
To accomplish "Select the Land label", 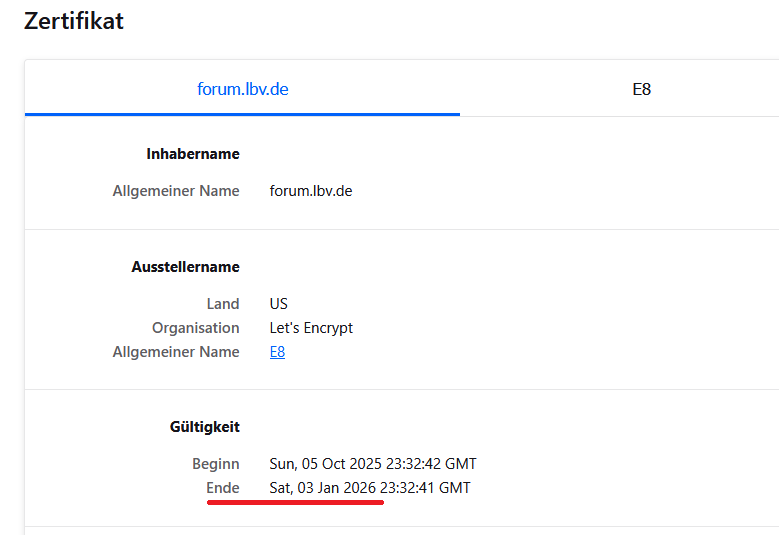I will click(223, 304).
